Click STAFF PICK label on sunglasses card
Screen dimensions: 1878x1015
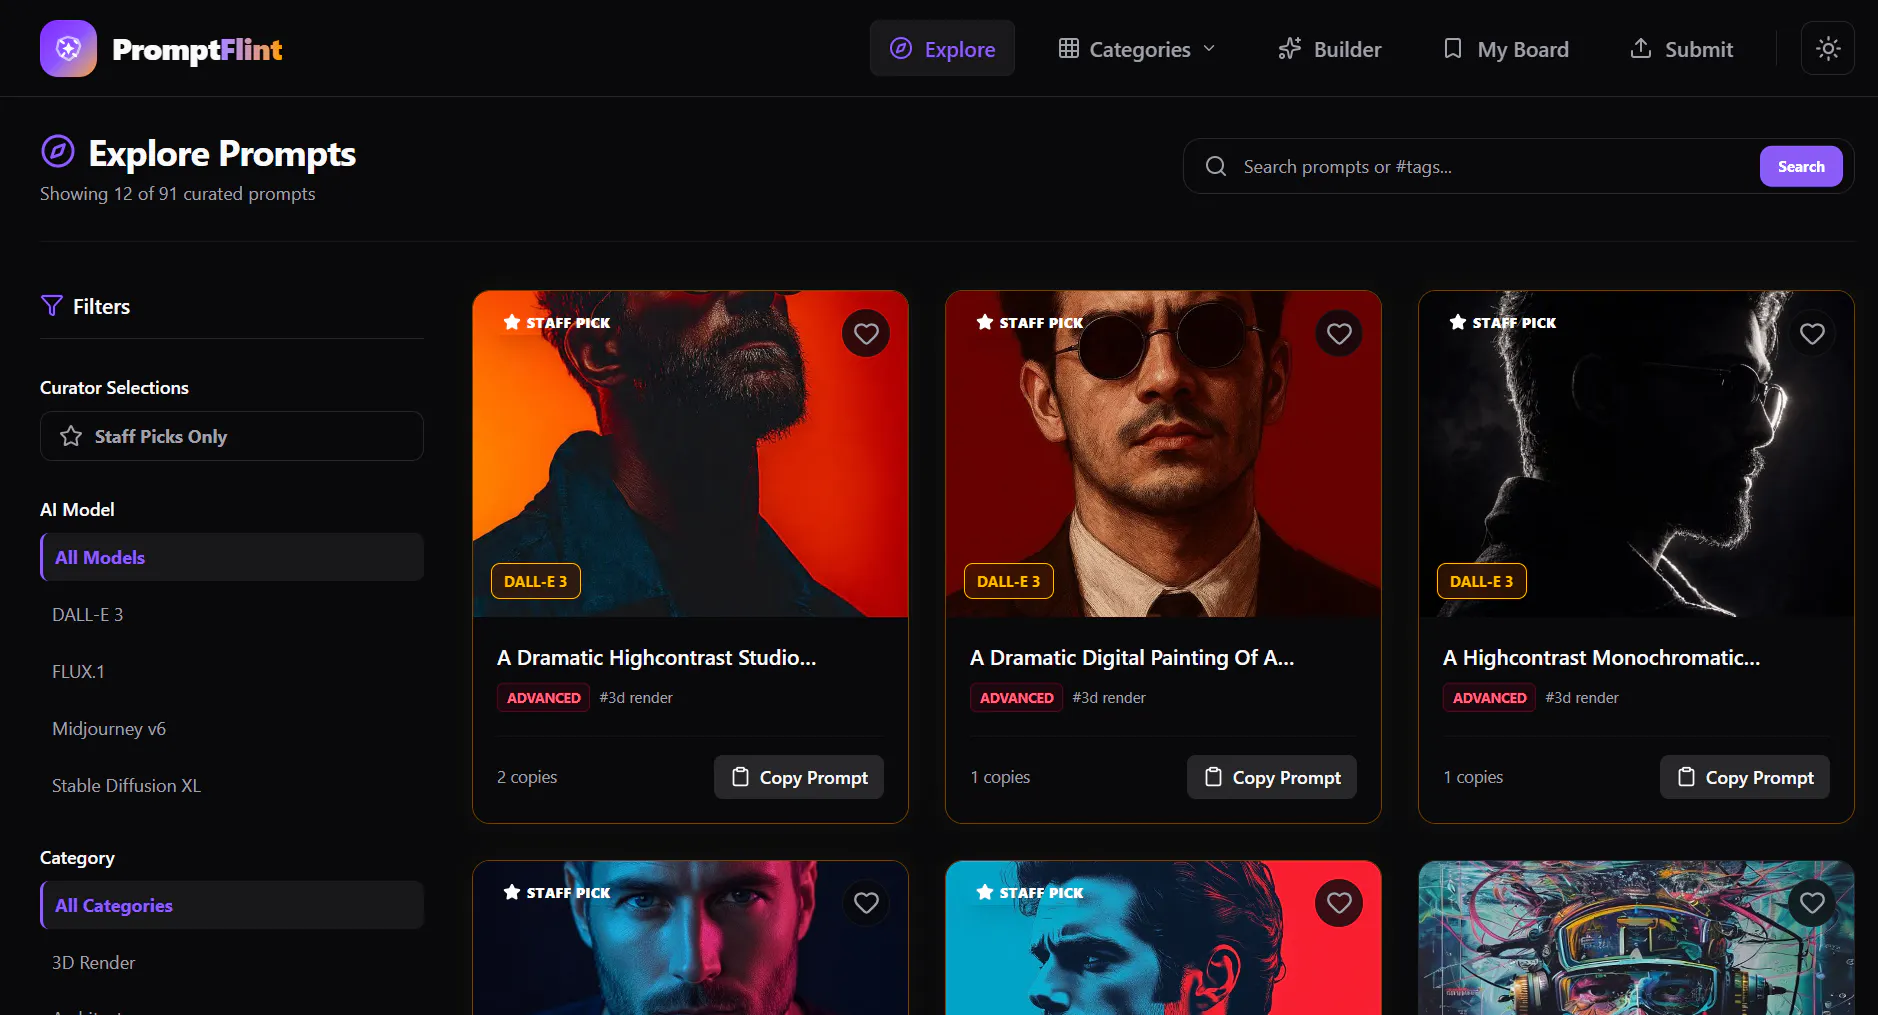coord(1030,322)
